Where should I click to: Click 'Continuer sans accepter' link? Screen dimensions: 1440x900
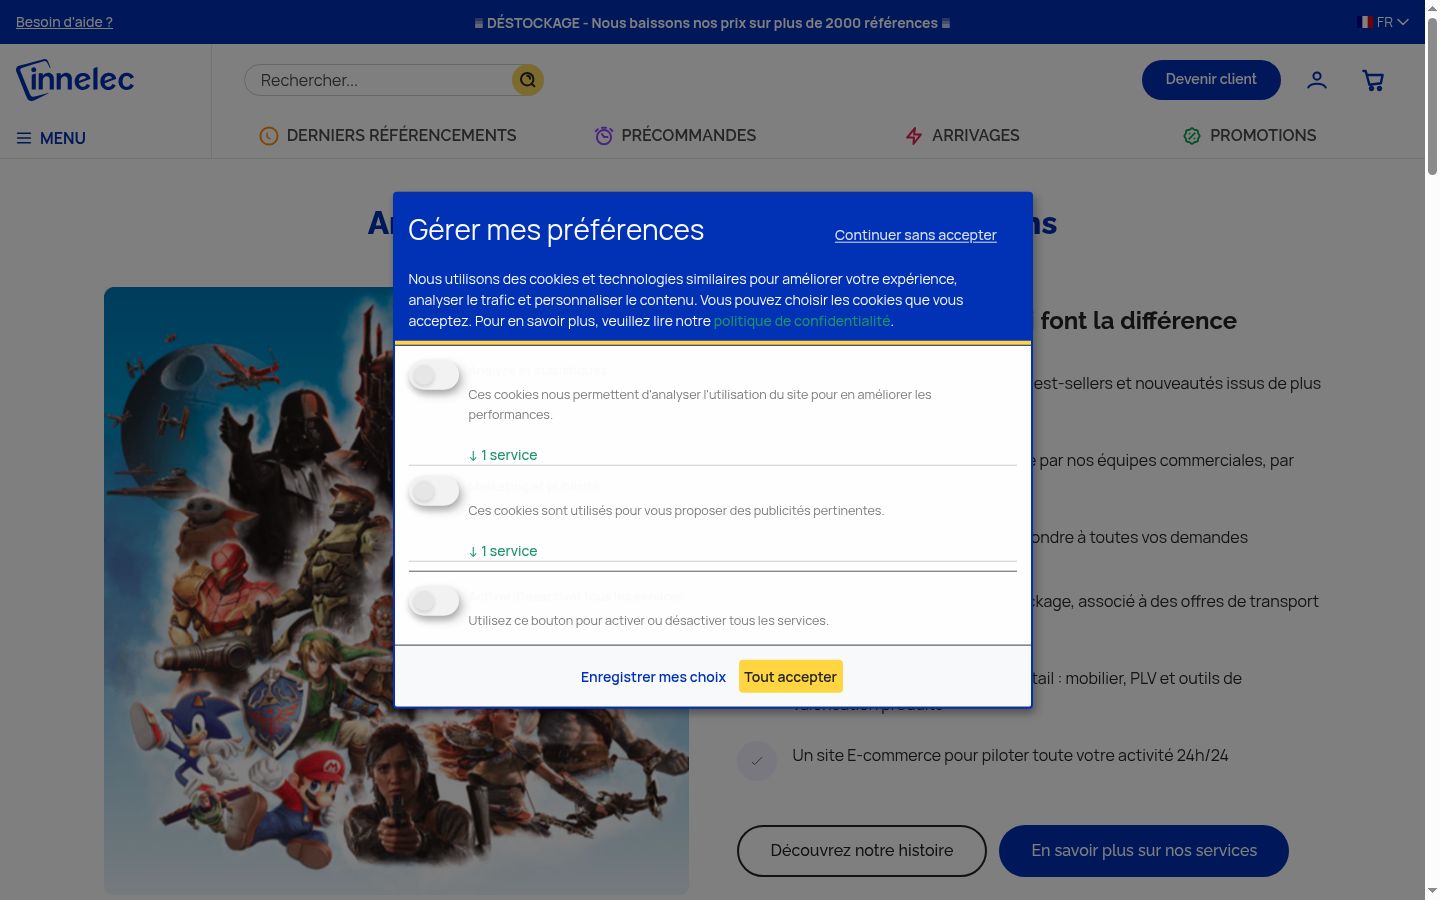(916, 235)
